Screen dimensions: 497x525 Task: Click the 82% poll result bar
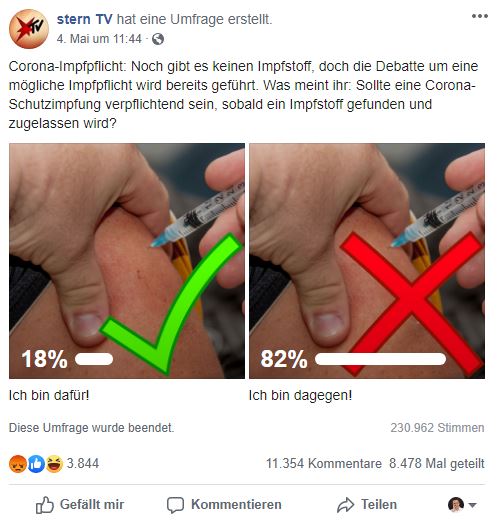[x=380, y=359]
